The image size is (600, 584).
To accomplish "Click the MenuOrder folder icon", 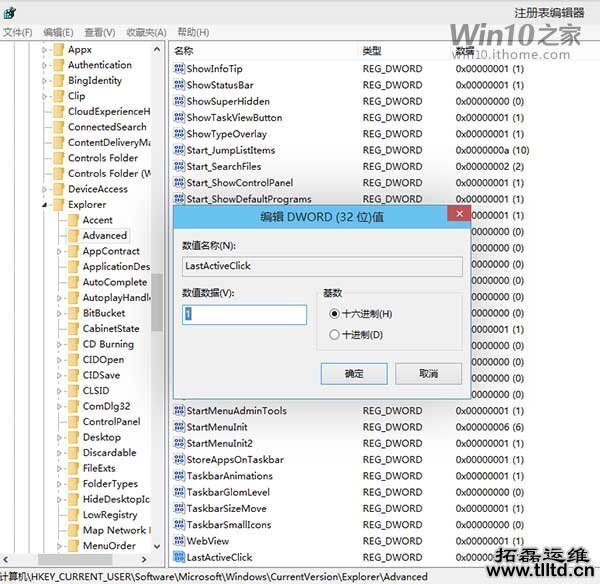I will tap(73, 546).
